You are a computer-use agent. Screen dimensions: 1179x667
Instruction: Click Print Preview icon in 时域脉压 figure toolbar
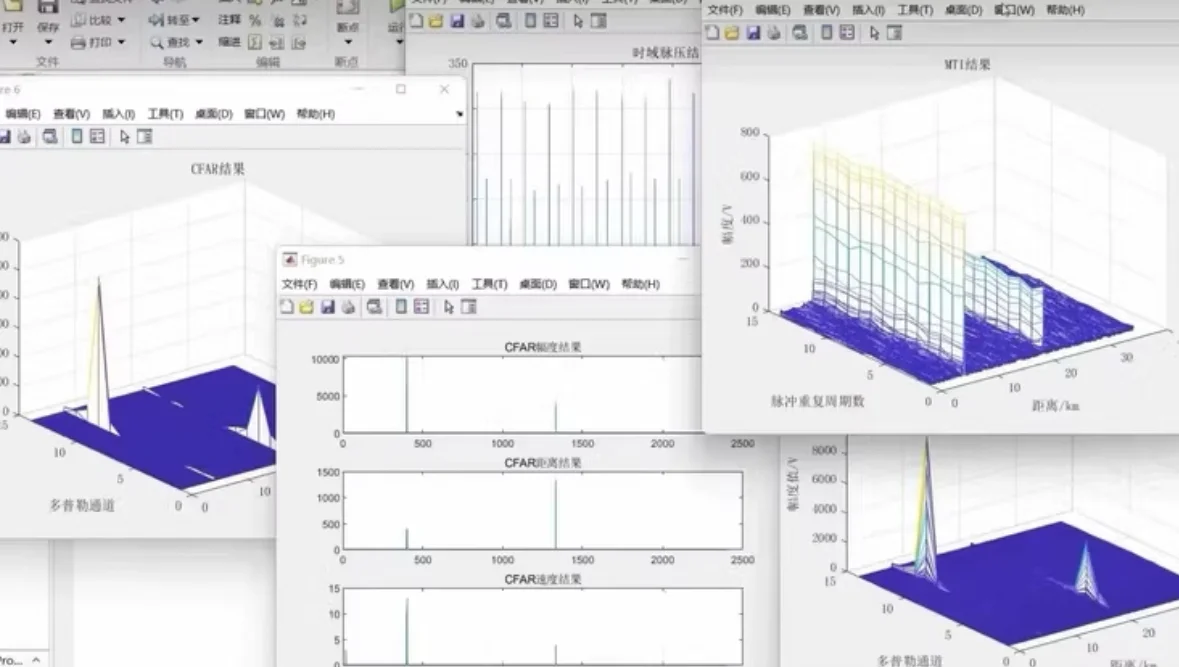tap(503, 21)
